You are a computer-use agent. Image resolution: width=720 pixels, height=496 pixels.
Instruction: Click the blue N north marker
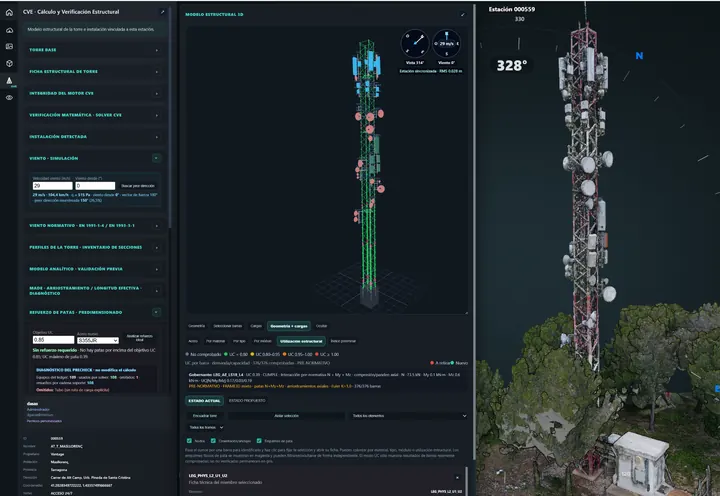coord(639,56)
